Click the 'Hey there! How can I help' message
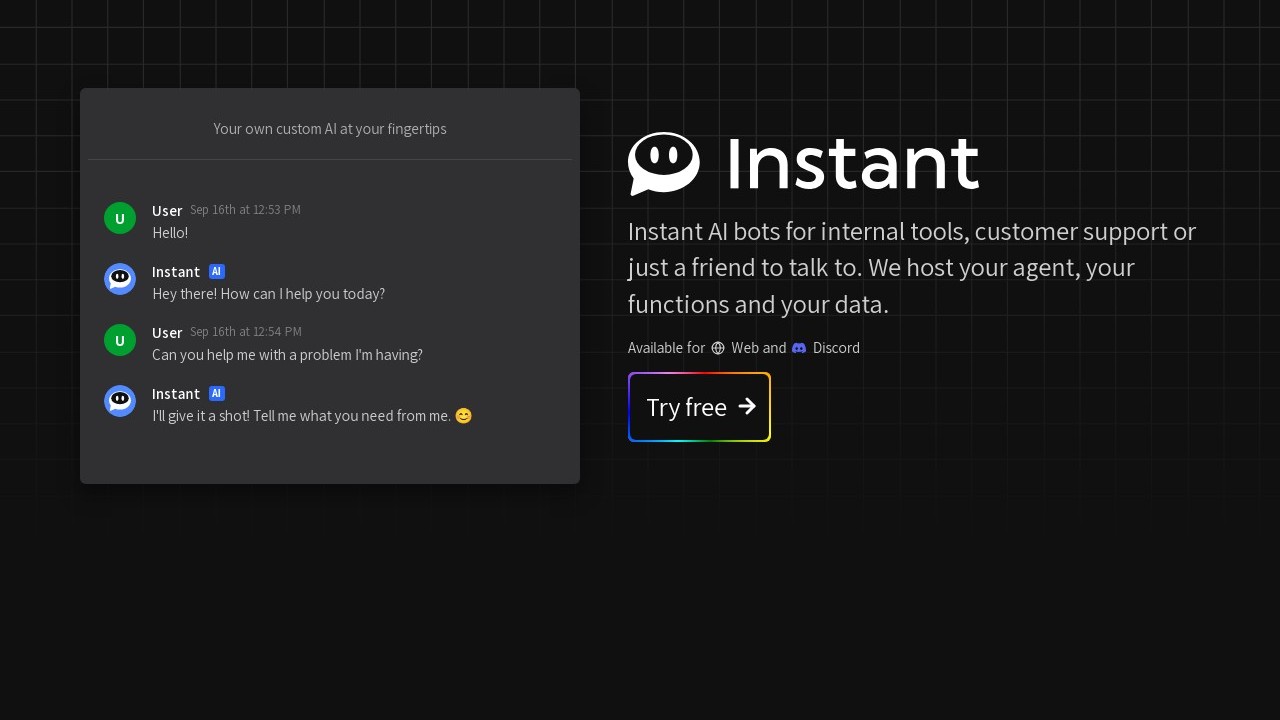 [x=268, y=294]
